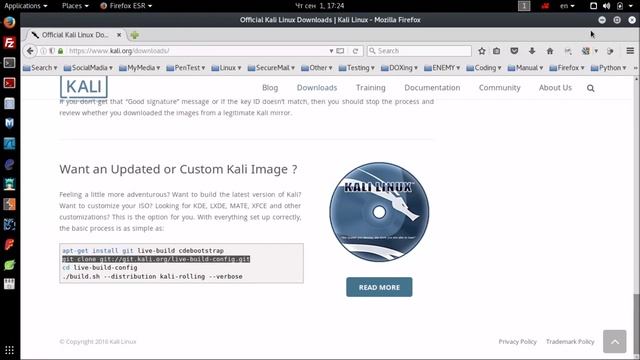Save page to Pocket

(x=514, y=51)
